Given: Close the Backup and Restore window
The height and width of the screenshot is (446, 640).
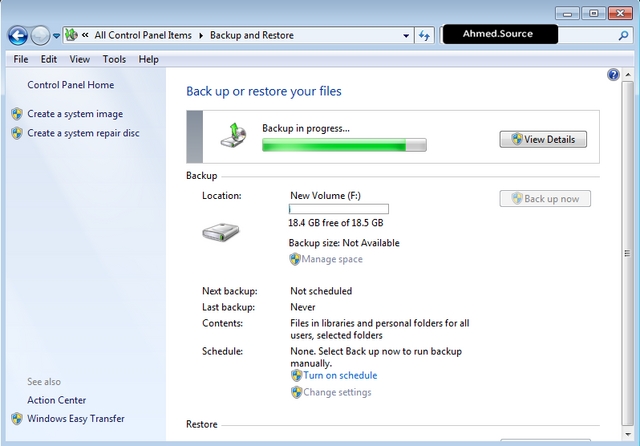Looking at the screenshot, I should point(620,13).
